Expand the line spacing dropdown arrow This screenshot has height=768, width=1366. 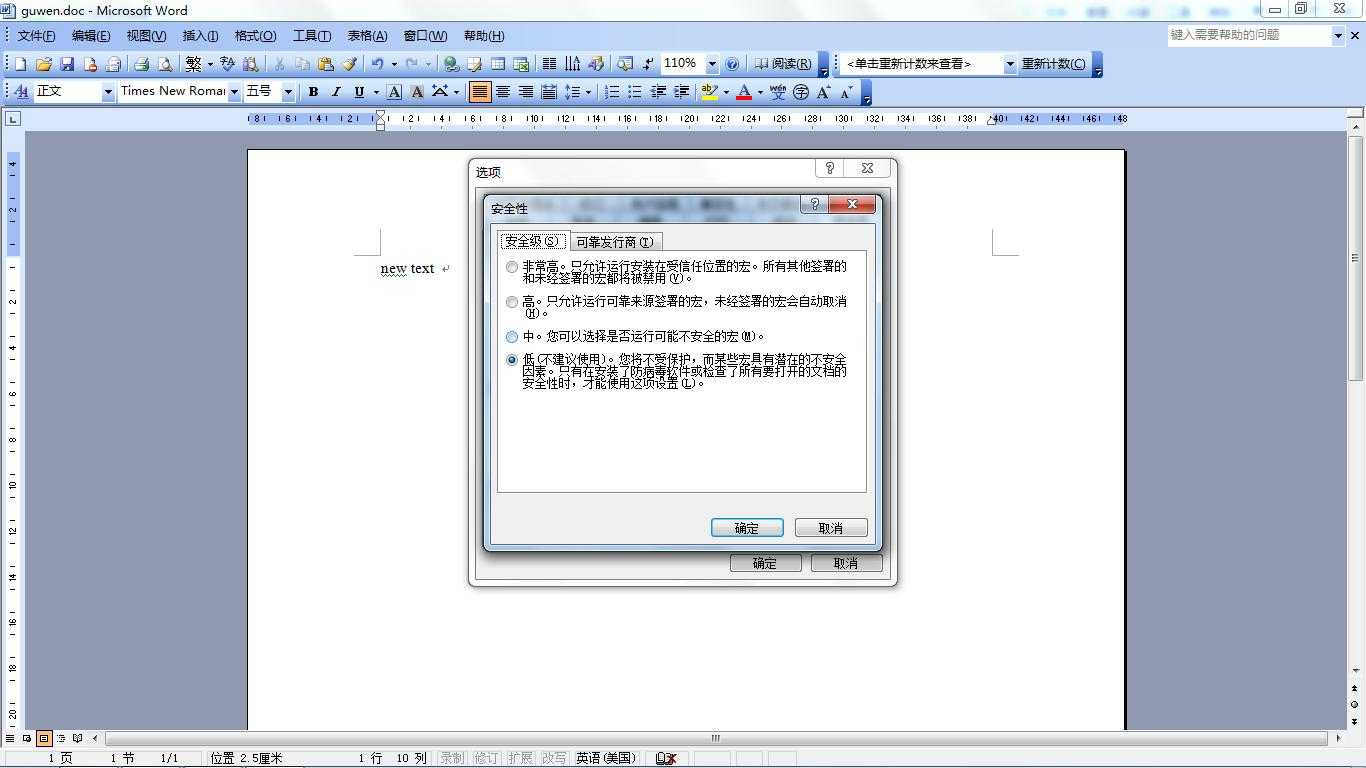coord(588,92)
